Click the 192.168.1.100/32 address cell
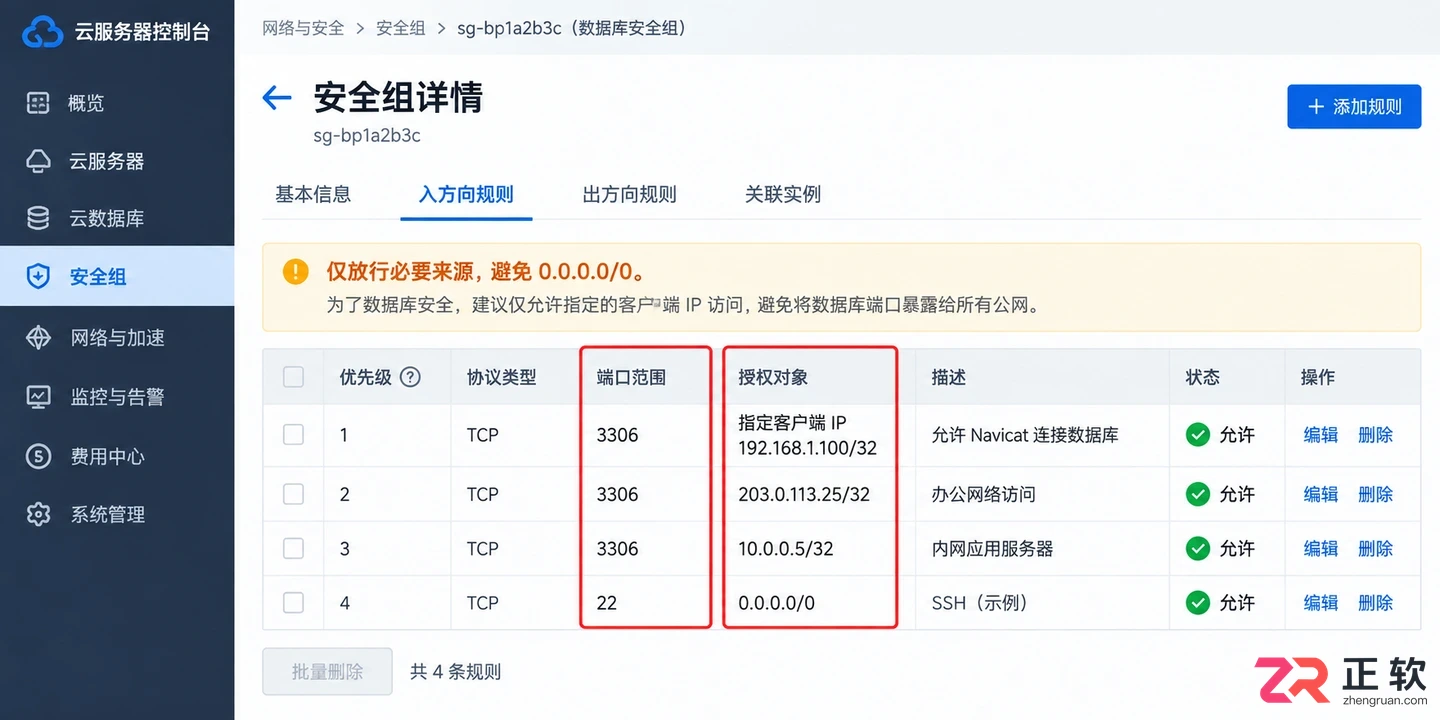 (x=808, y=448)
